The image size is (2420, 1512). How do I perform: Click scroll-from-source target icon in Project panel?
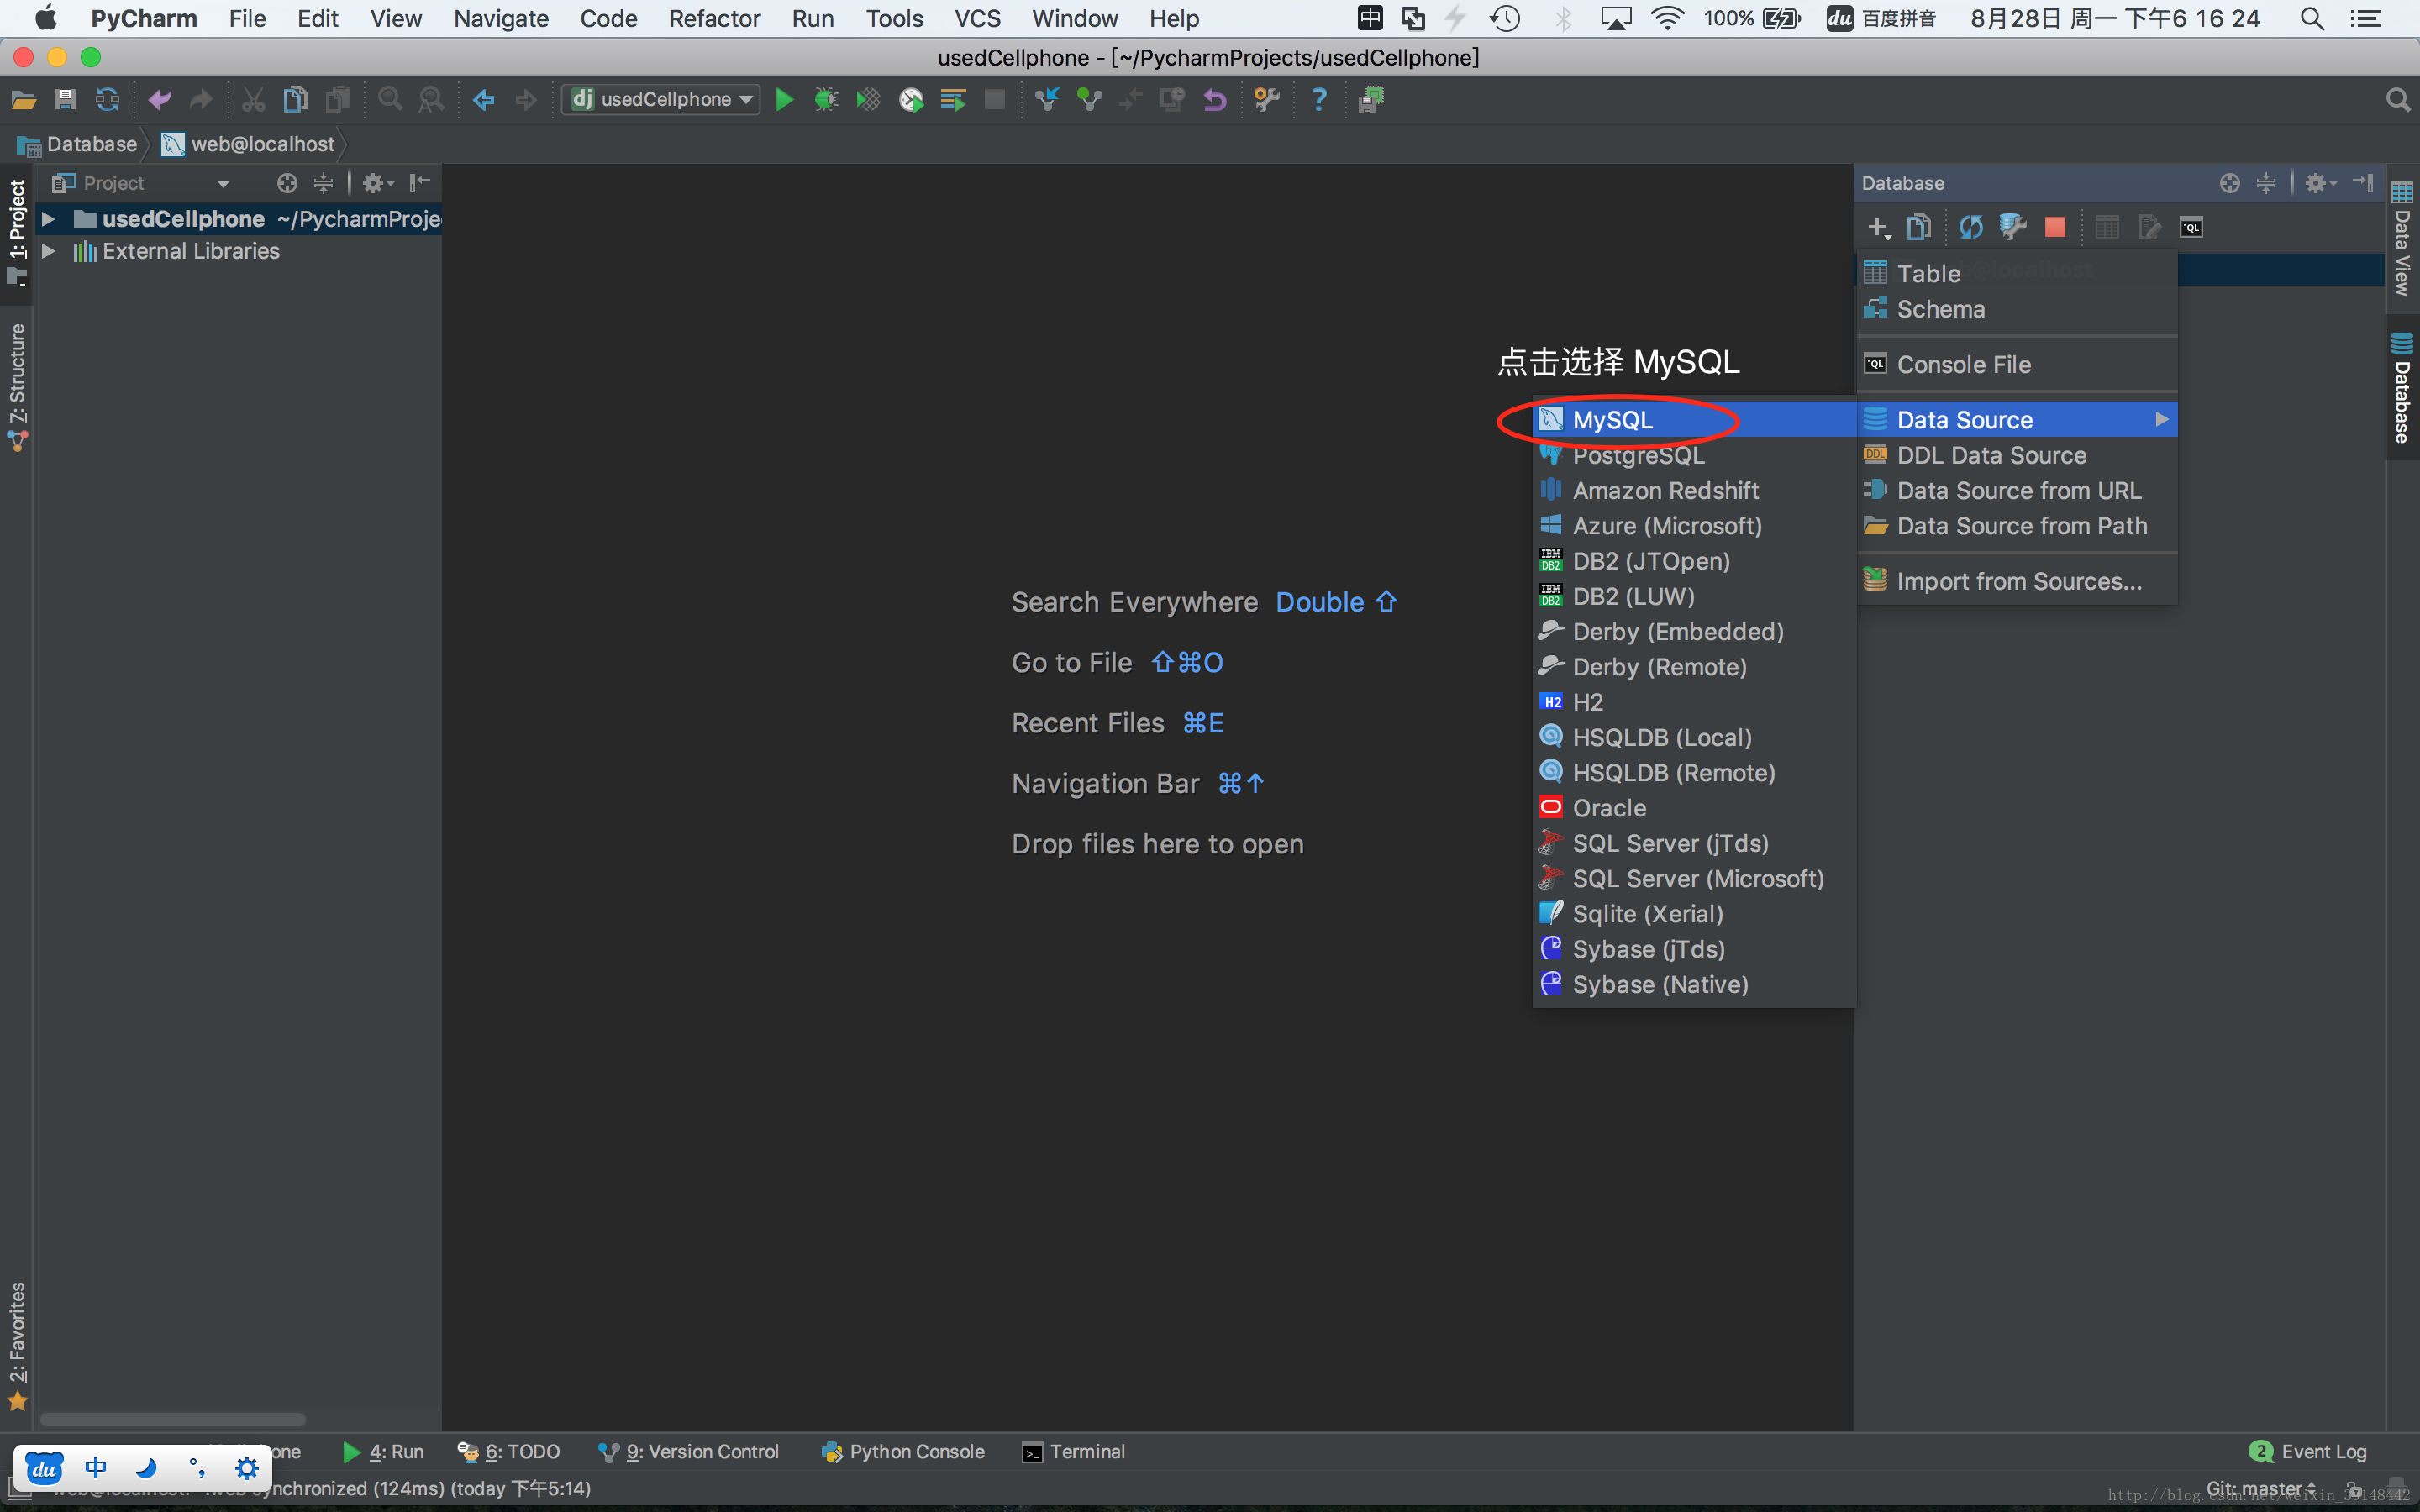287,183
